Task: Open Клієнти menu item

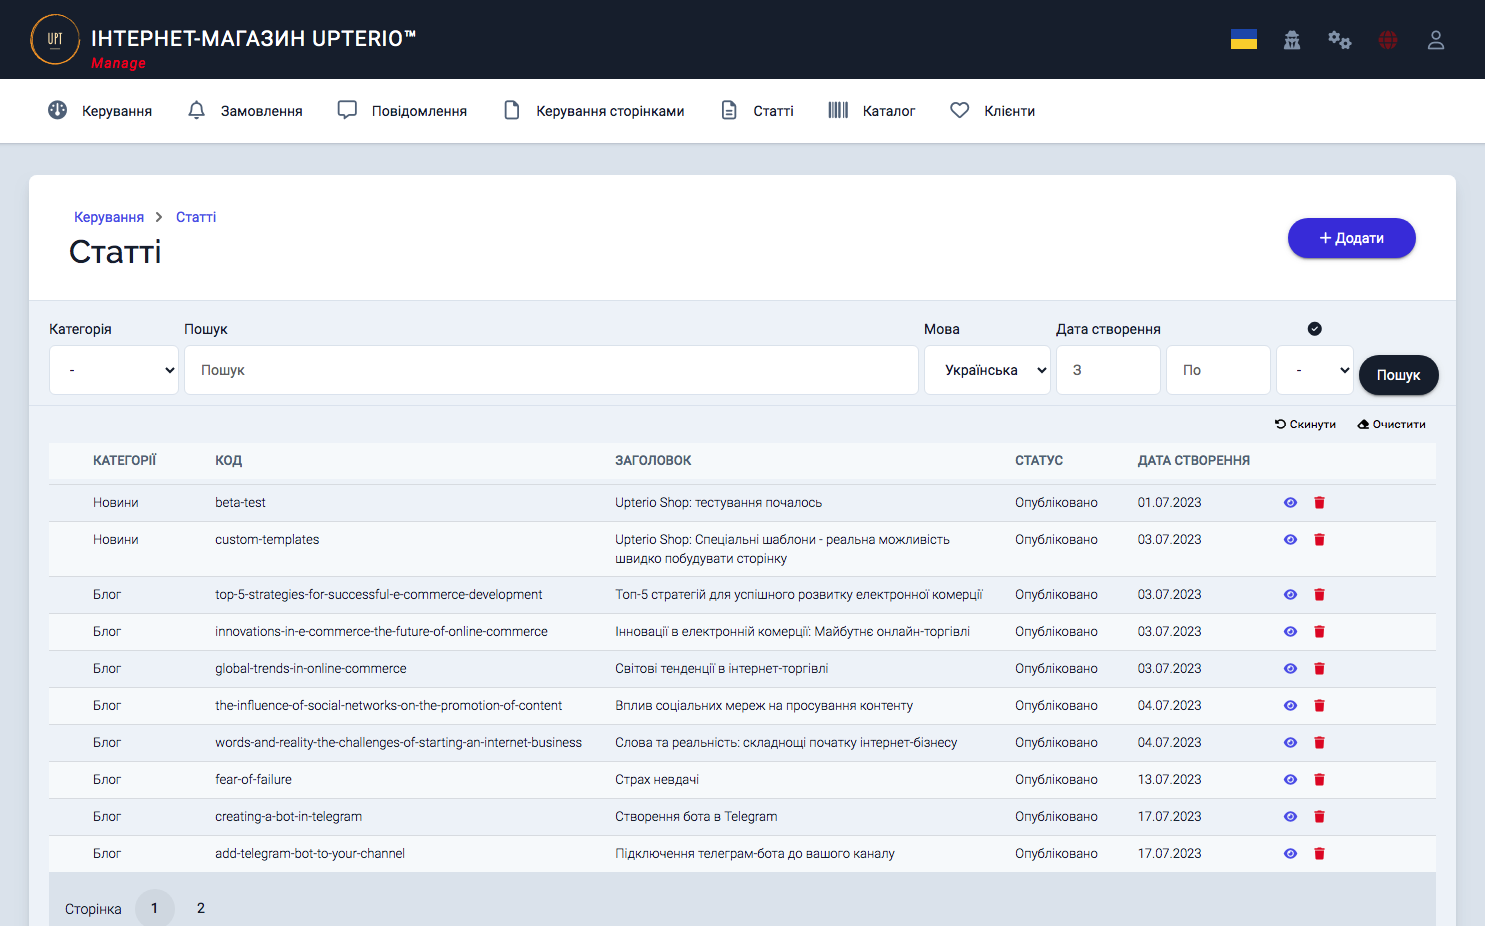Action: coord(992,111)
